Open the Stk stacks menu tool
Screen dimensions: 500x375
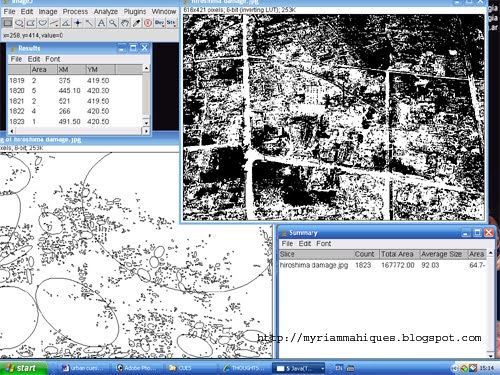[x=171, y=23]
